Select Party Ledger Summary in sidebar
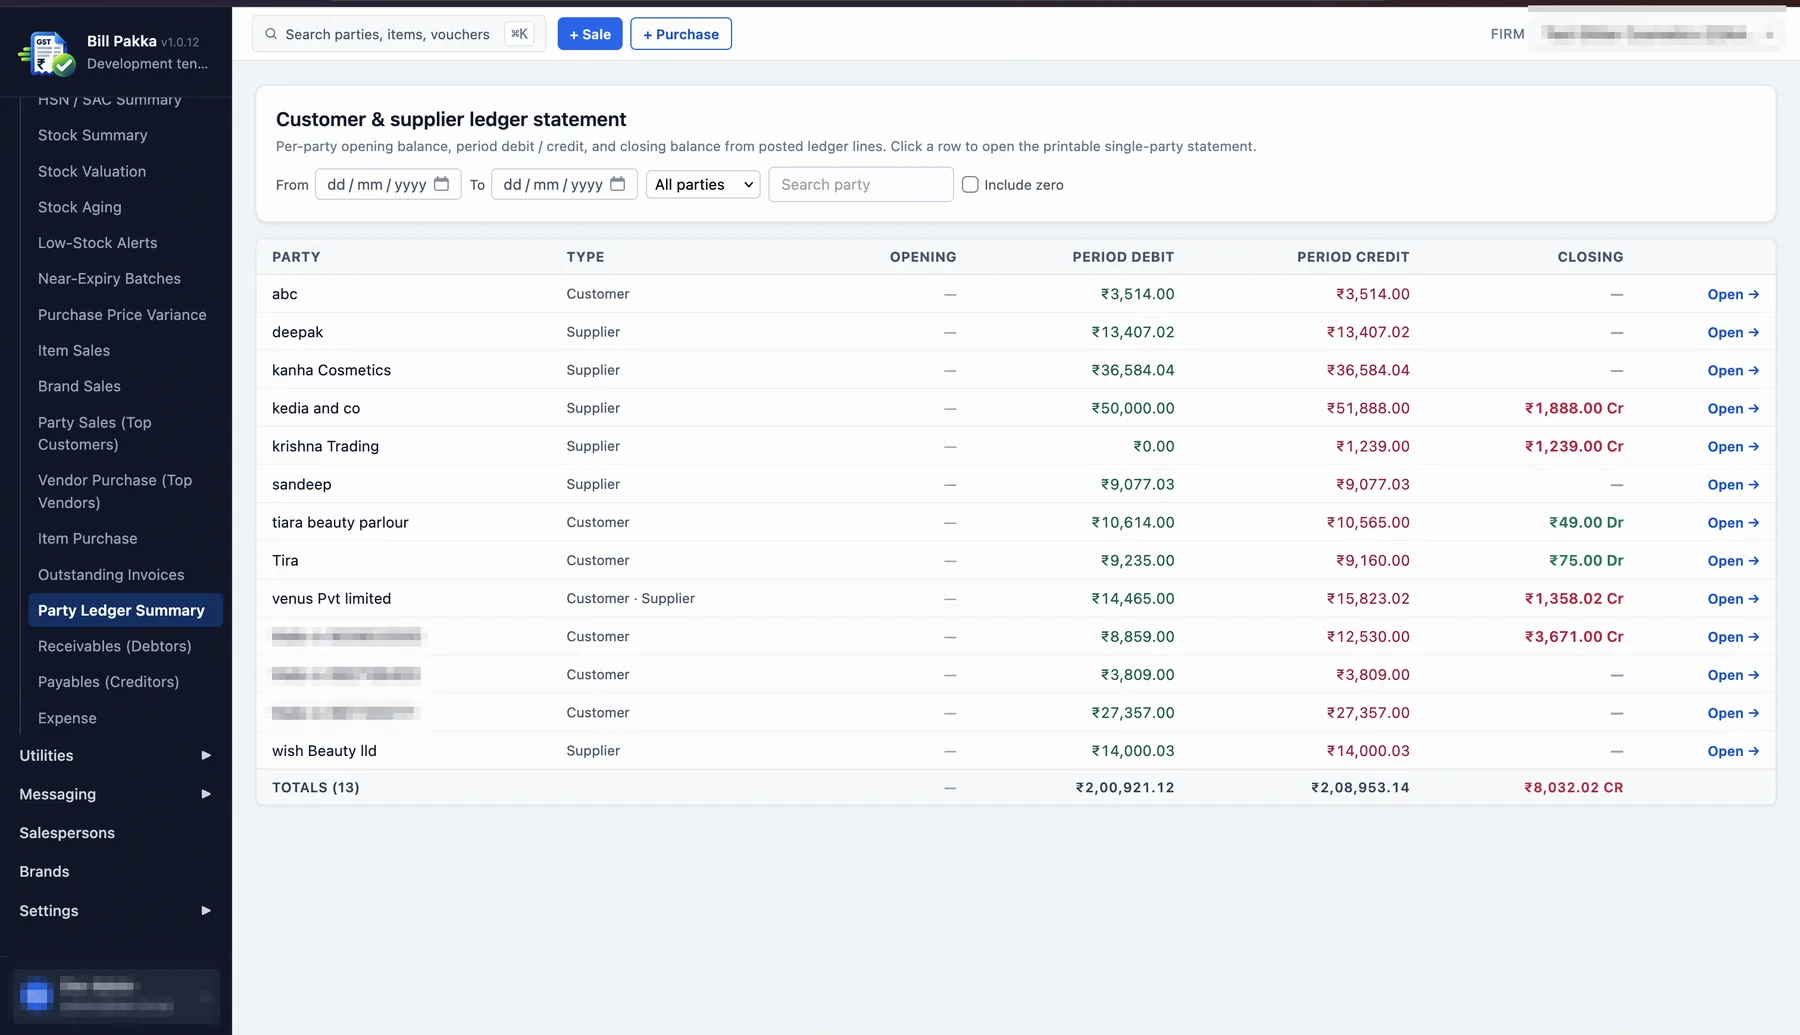The image size is (1800, 1035). tap(125, 610)
